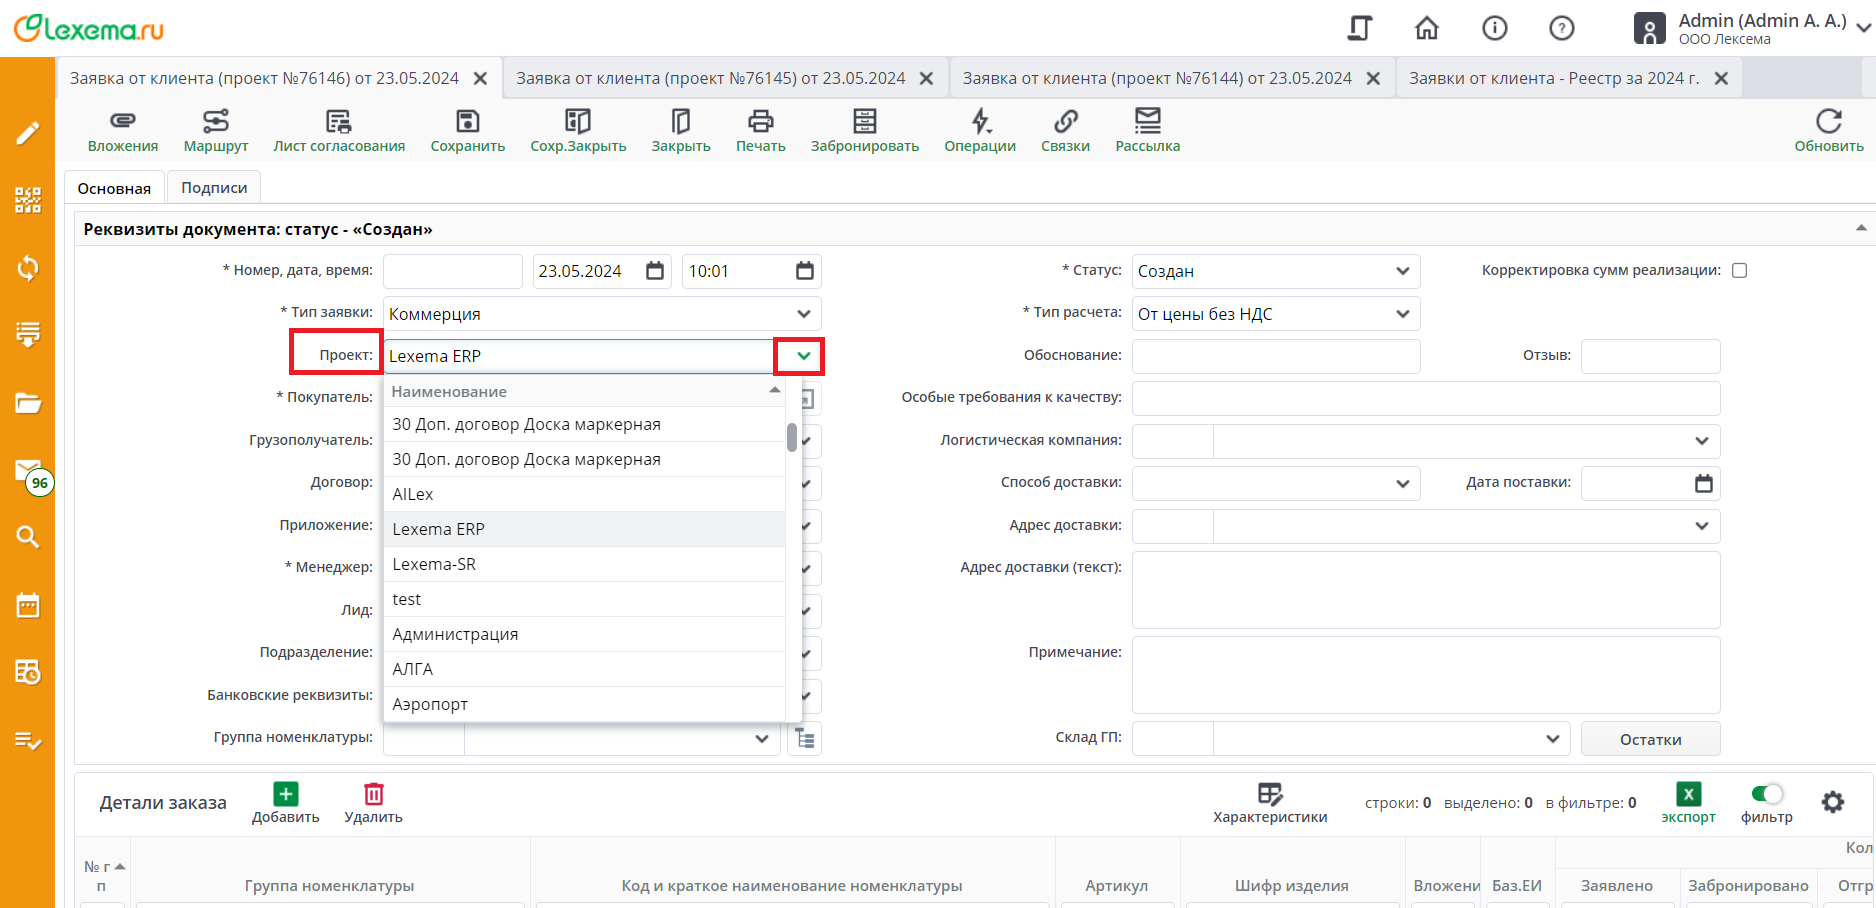Export order details to Excel
The width and height of the screenshot is (1876, 908).
1688,795
